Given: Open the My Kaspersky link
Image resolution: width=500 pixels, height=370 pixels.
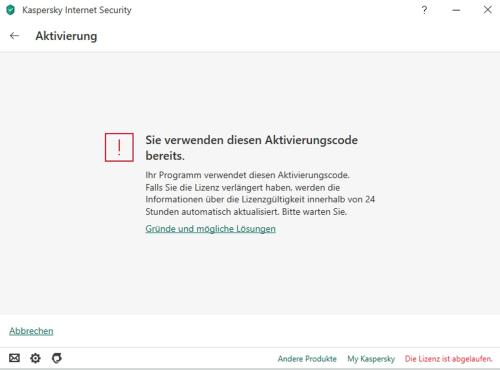Looking at the screenshot, I should coord(371,359).
